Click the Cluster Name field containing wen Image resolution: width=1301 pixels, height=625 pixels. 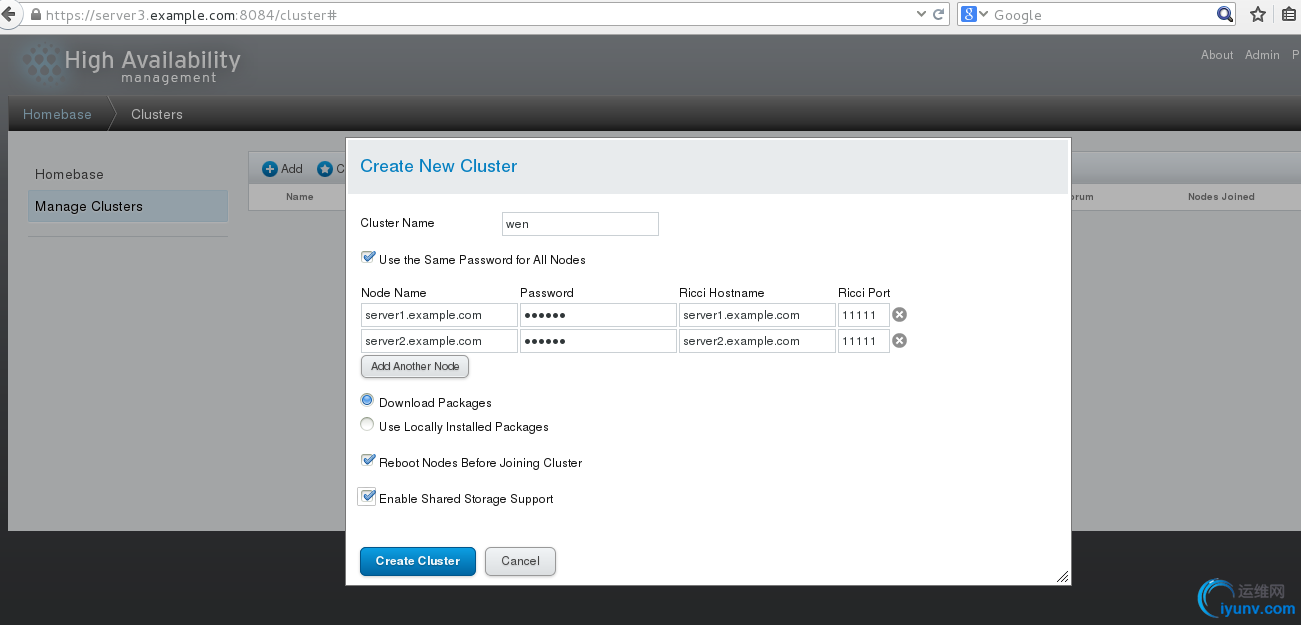click(580, 224)
